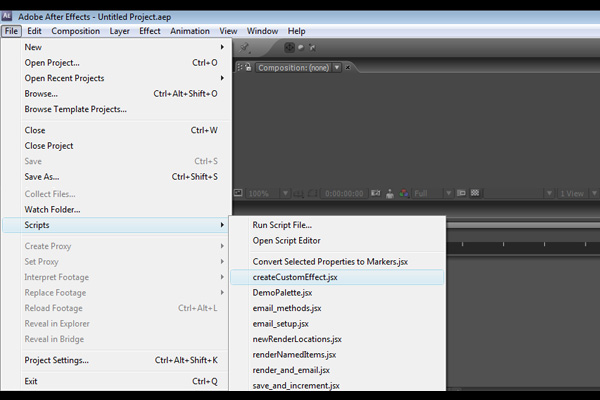600x400 pixels.
Task: Expand the New submenu
Action: tap(116, 47)
